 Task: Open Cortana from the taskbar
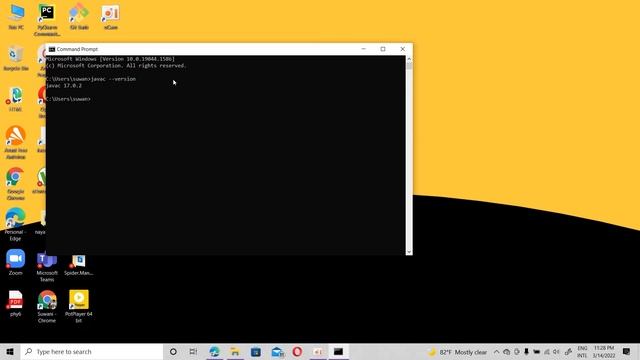tap(173, 351)
